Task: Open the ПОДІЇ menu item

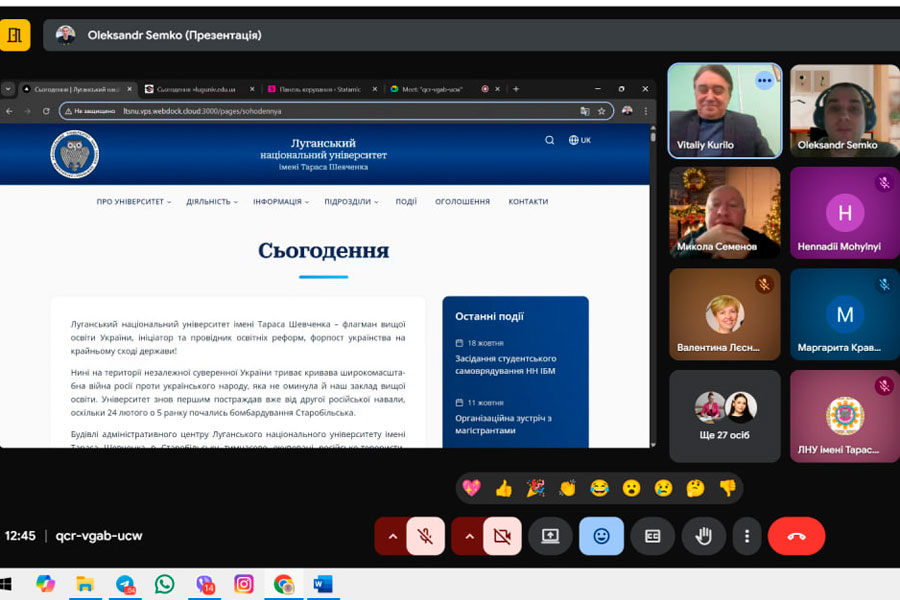Action: coord(406,202)
